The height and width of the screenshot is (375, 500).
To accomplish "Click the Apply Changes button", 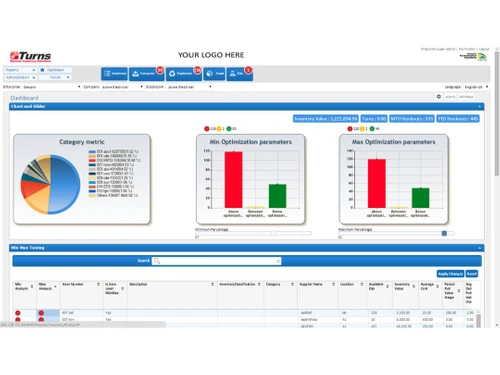I will pyautogui.click(x=450, y=274).
